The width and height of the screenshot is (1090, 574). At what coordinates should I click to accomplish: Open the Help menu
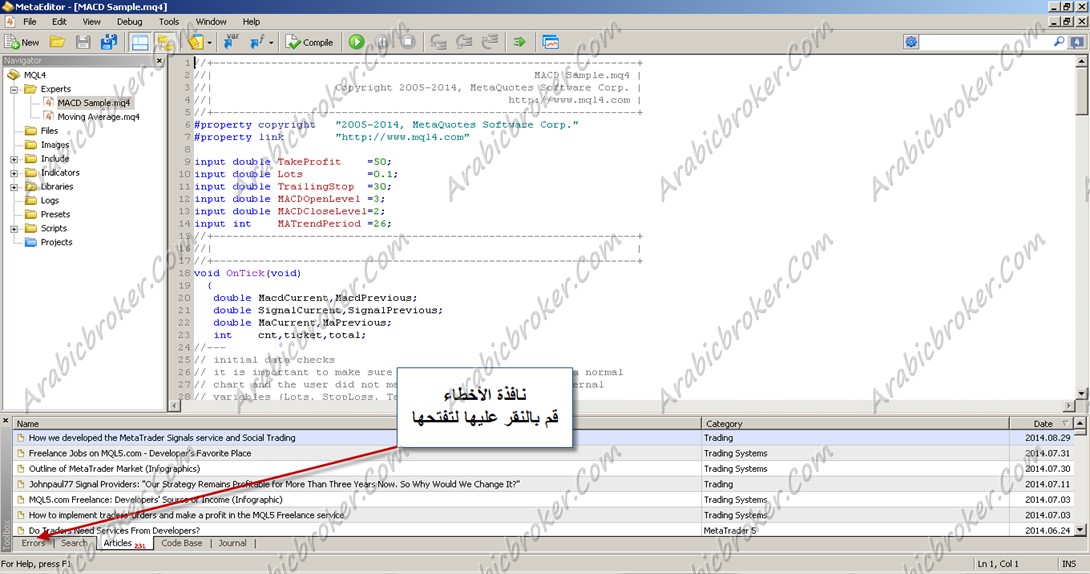click(251, 22)
